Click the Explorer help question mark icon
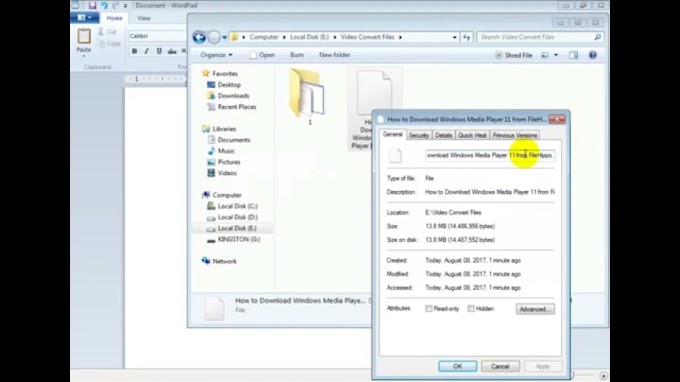The image size is (680, 382). [x=592, y=55]
